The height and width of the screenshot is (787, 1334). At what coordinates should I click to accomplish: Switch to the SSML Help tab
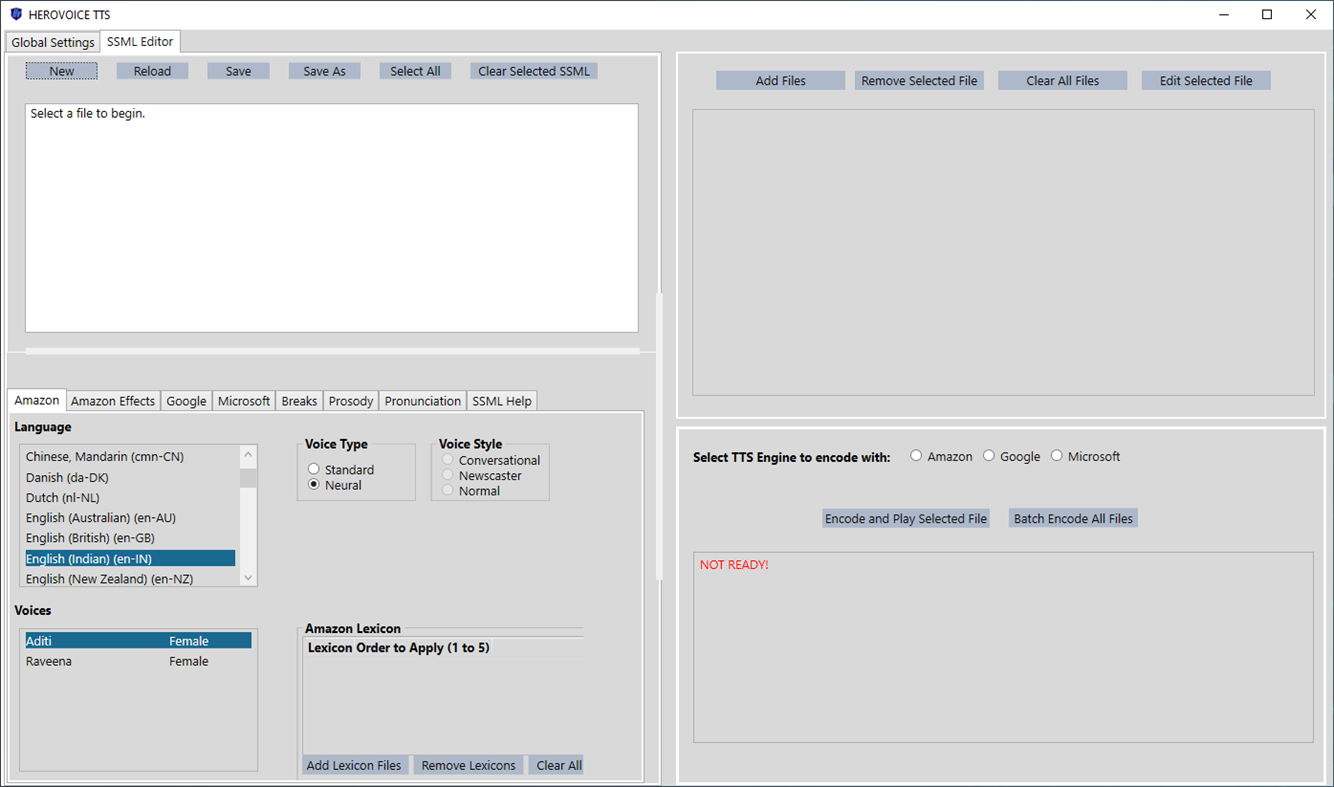(x=502, y=400)
